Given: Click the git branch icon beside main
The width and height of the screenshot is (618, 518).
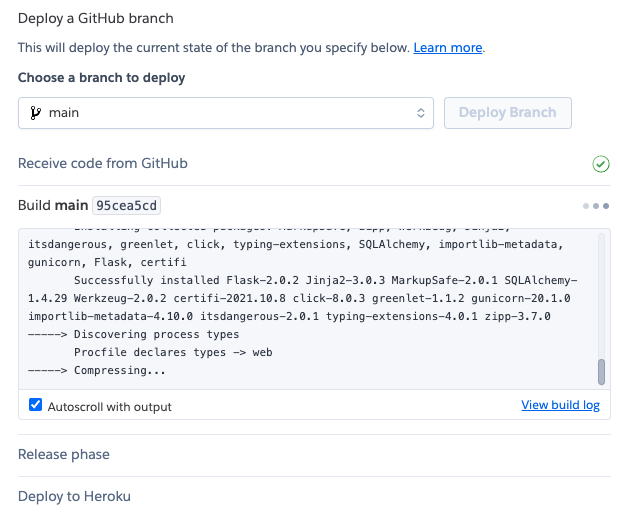Looking at the screenshot, I should [36, 113].
